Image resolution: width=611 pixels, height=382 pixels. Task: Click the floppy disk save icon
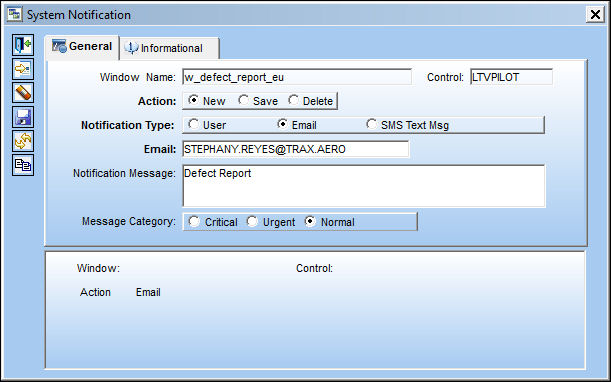[23, 117]
